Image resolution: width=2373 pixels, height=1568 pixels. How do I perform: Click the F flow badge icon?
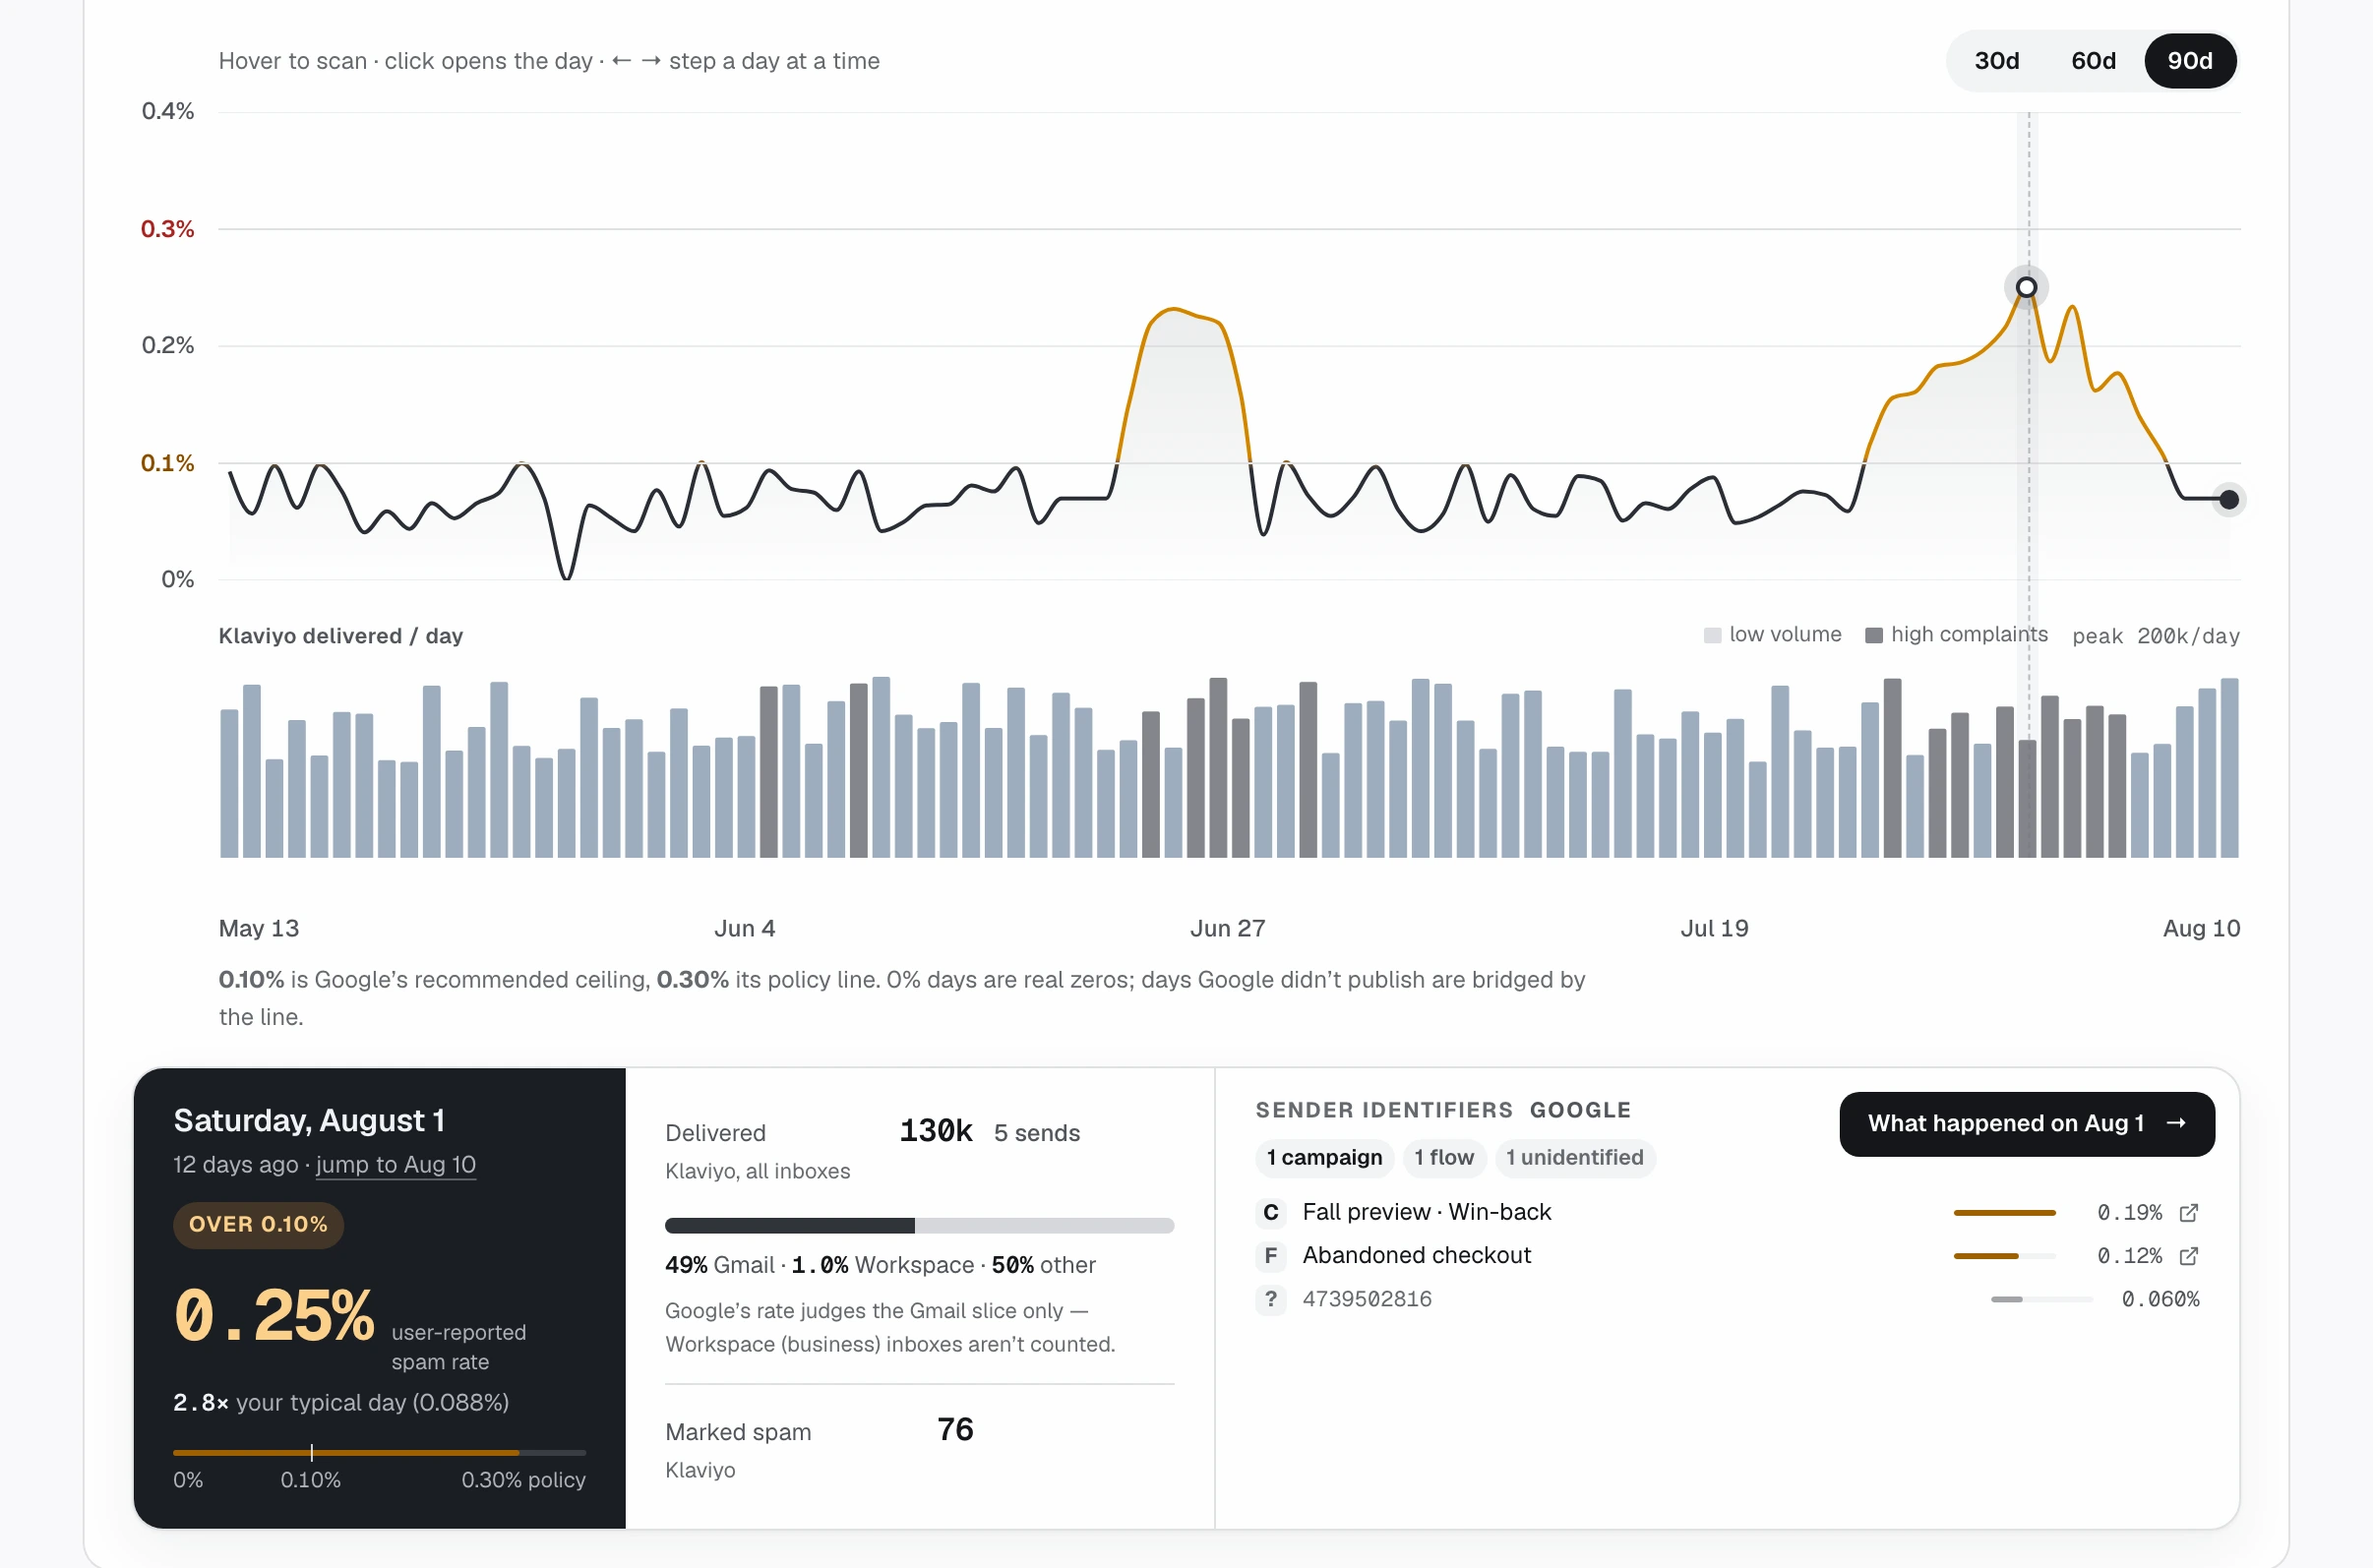[x=1271, y=1256]
